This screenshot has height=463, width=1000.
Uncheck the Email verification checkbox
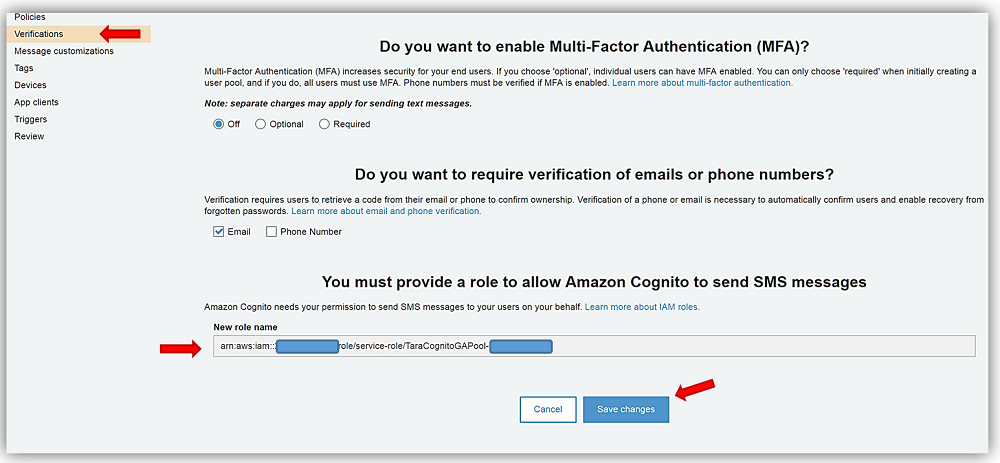[219, 232]
